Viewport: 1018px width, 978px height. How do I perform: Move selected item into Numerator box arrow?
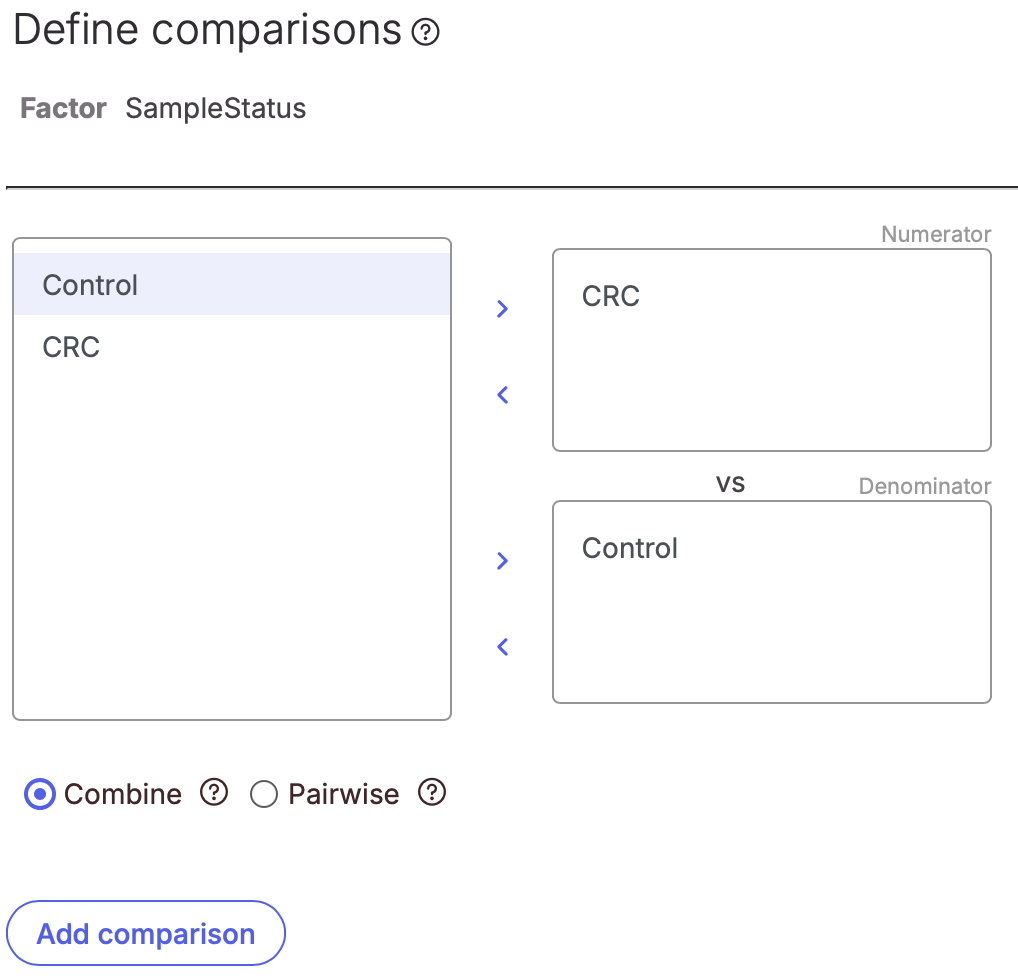coord(502,309)
